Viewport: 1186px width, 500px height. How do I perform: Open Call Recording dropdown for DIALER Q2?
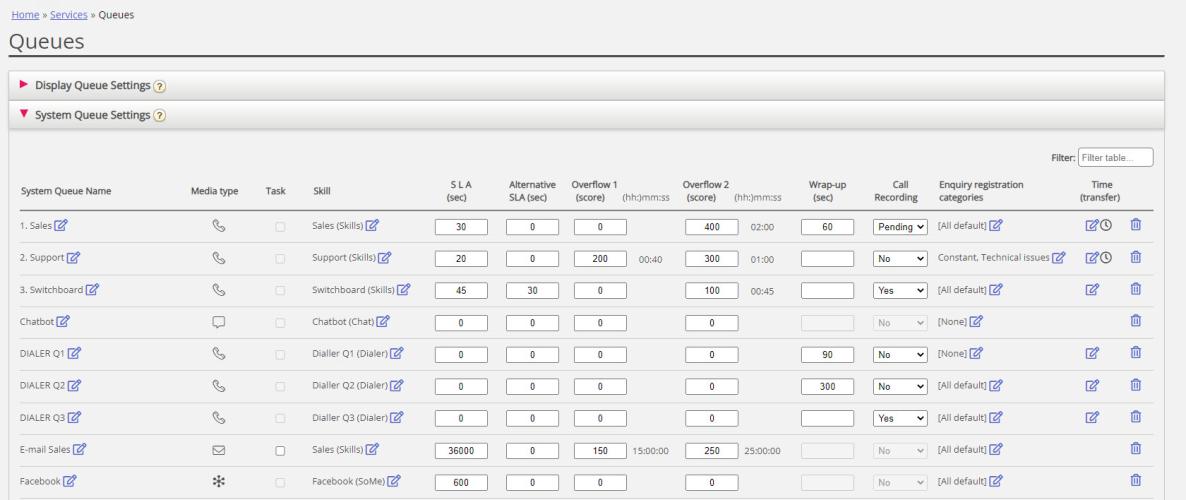point(900,387)
